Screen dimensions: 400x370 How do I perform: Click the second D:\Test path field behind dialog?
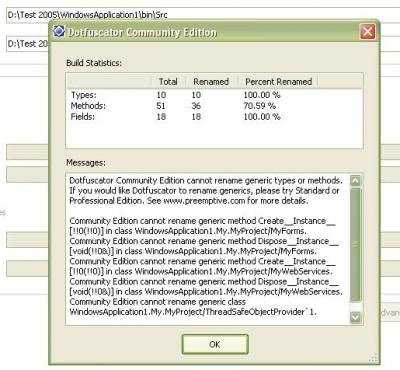pyautogui.click(x=27, y=44)
